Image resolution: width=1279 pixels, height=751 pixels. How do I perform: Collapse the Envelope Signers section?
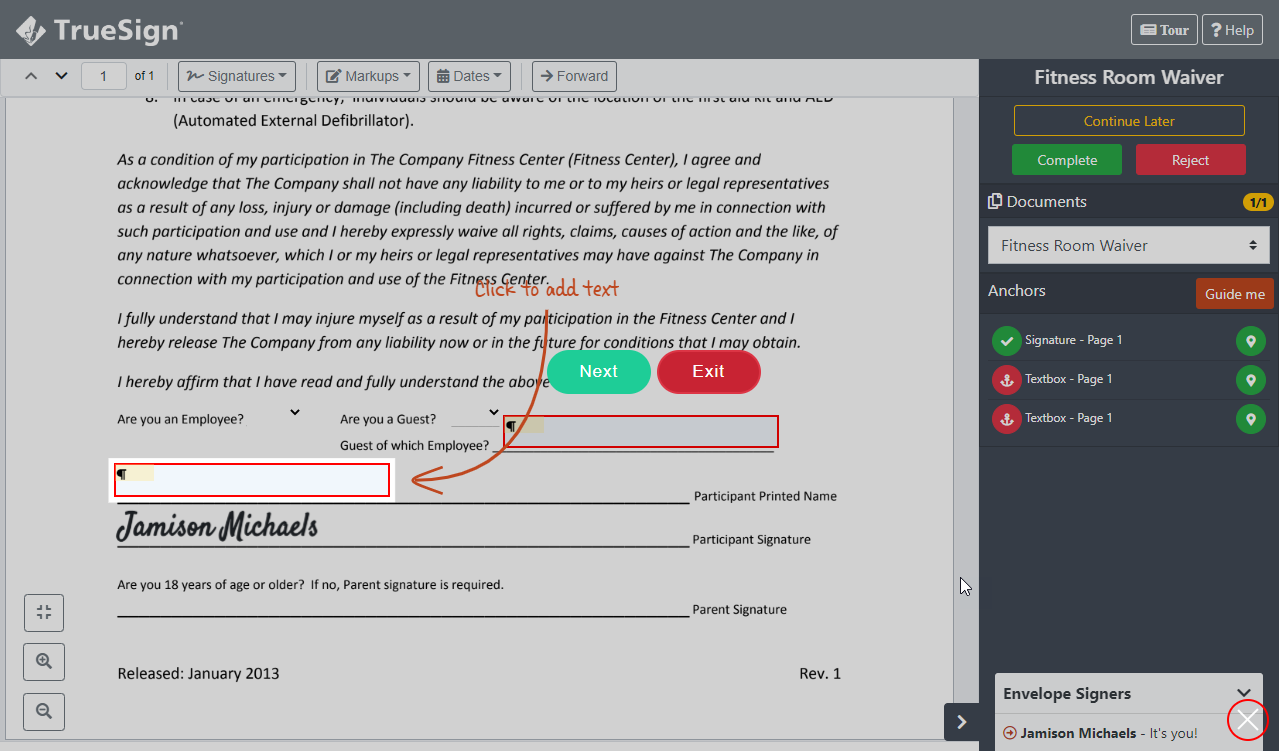1245,691
